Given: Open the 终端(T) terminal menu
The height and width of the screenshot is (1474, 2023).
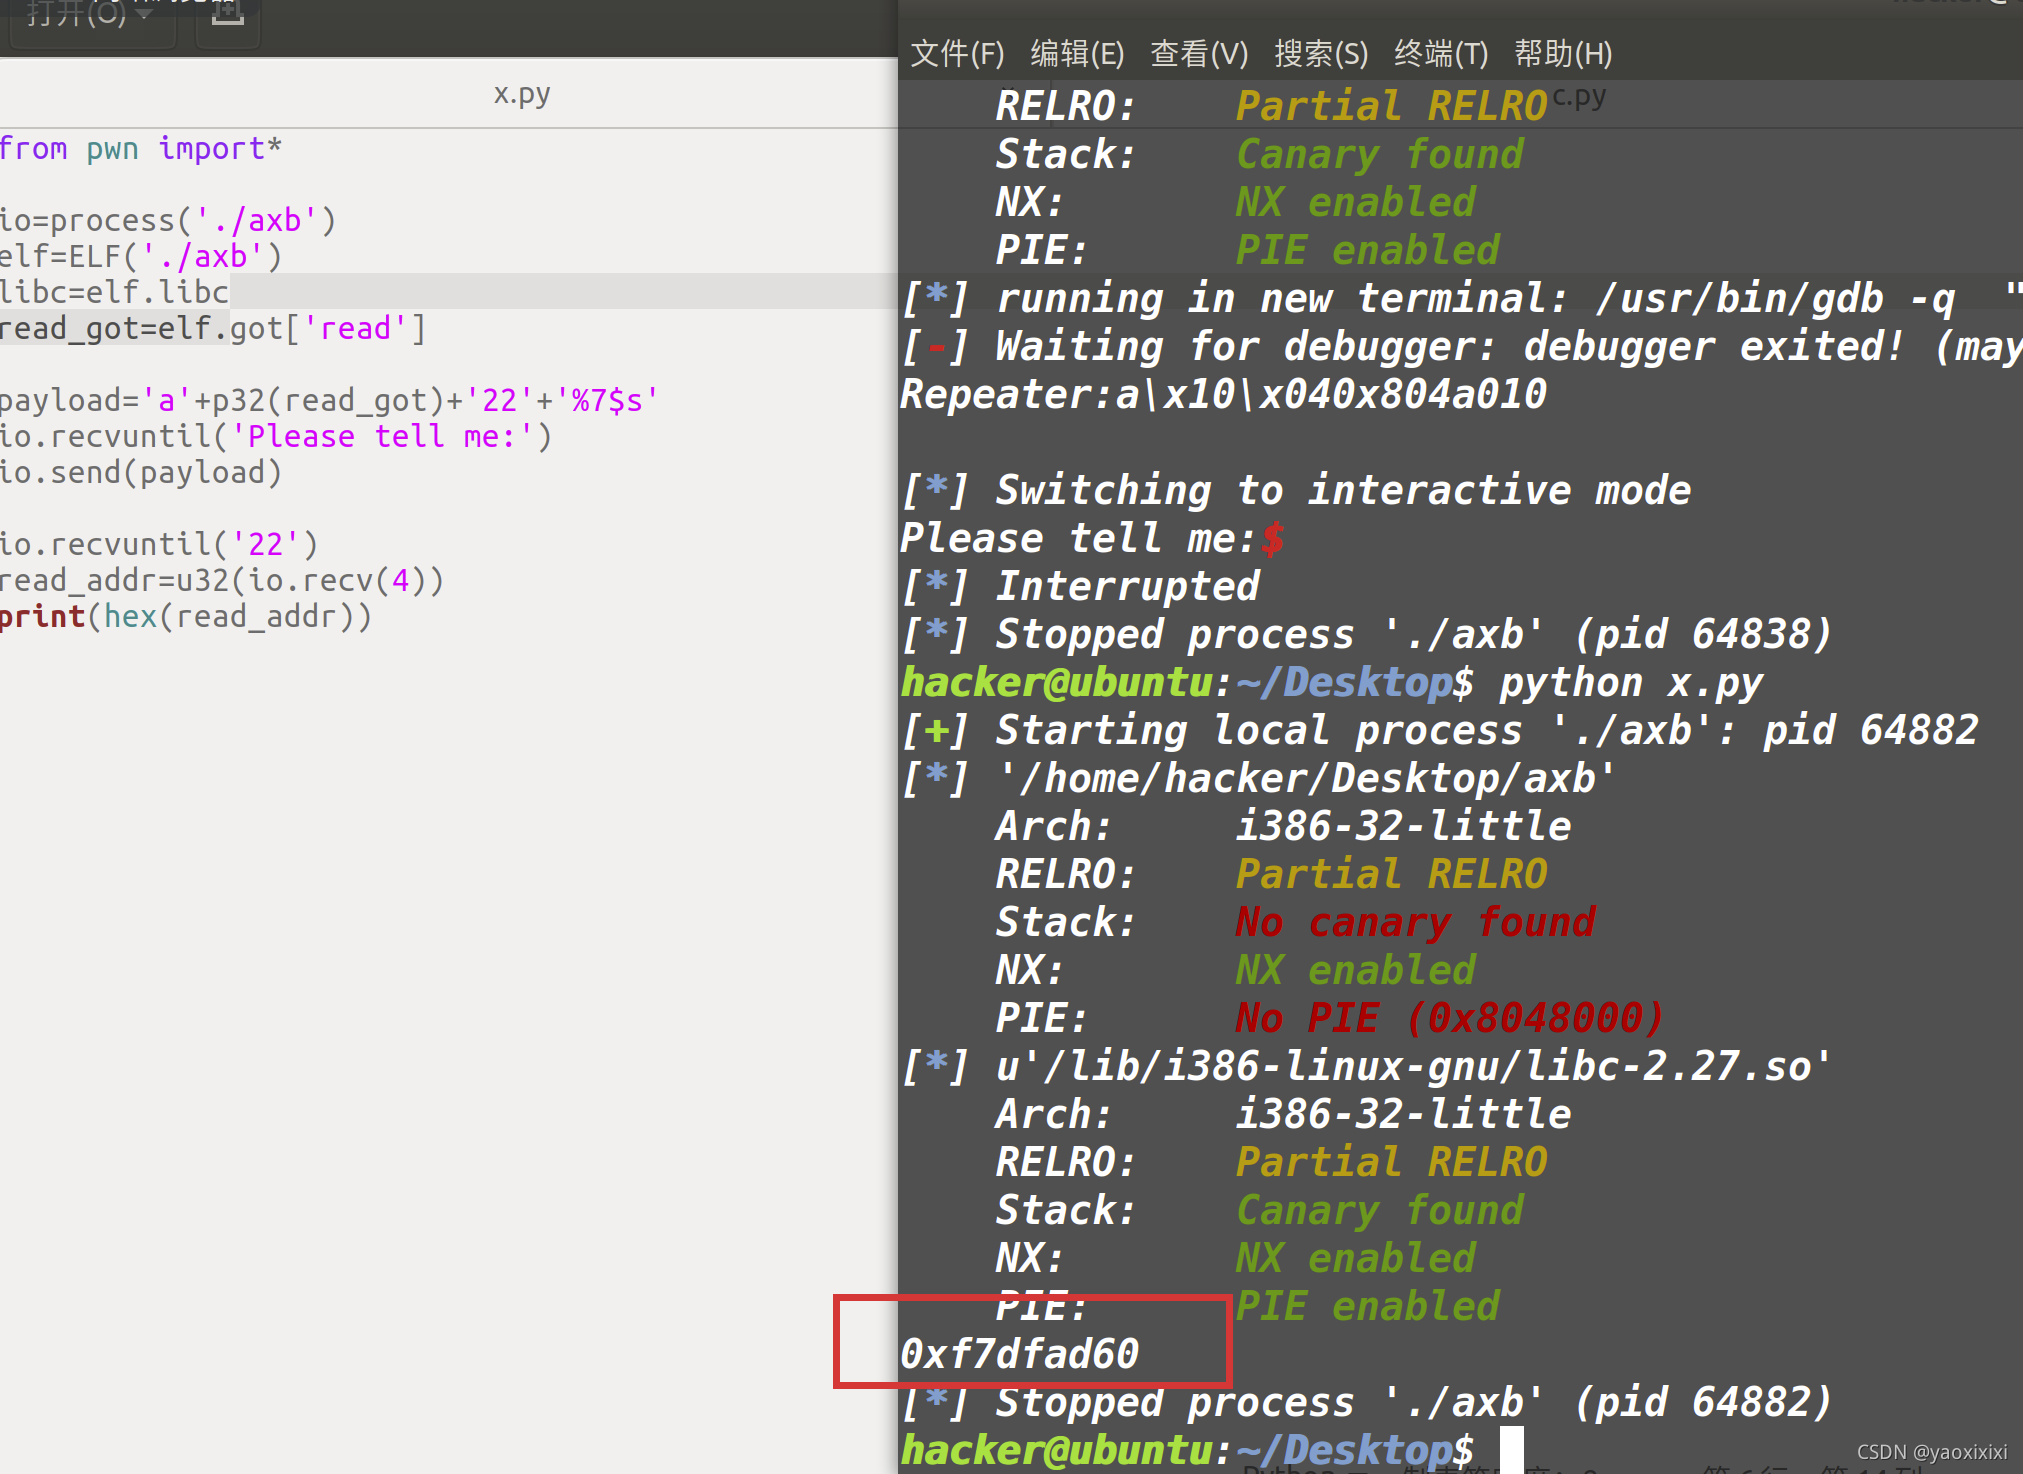Looking at the screenshot, I should point(1440,54).
